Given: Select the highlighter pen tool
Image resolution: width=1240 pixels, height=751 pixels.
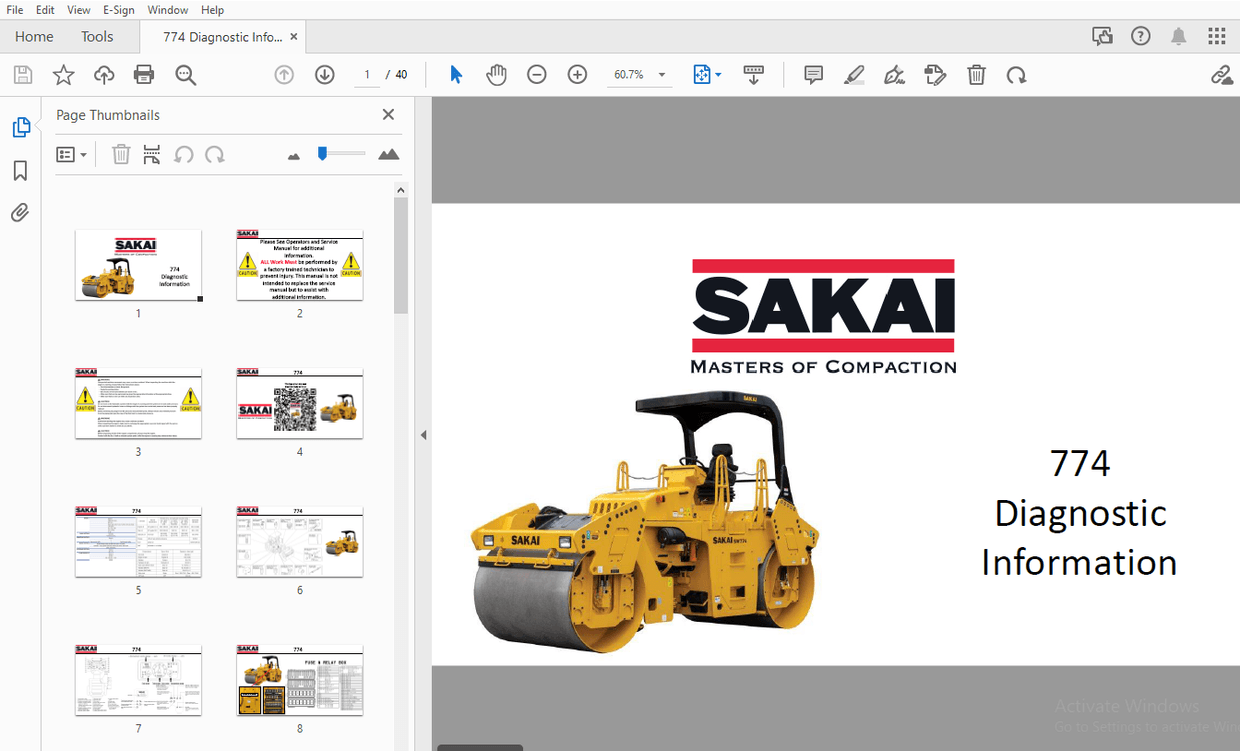Looking at the screenshot, I should pyautogui.click(x=854, y=75).
